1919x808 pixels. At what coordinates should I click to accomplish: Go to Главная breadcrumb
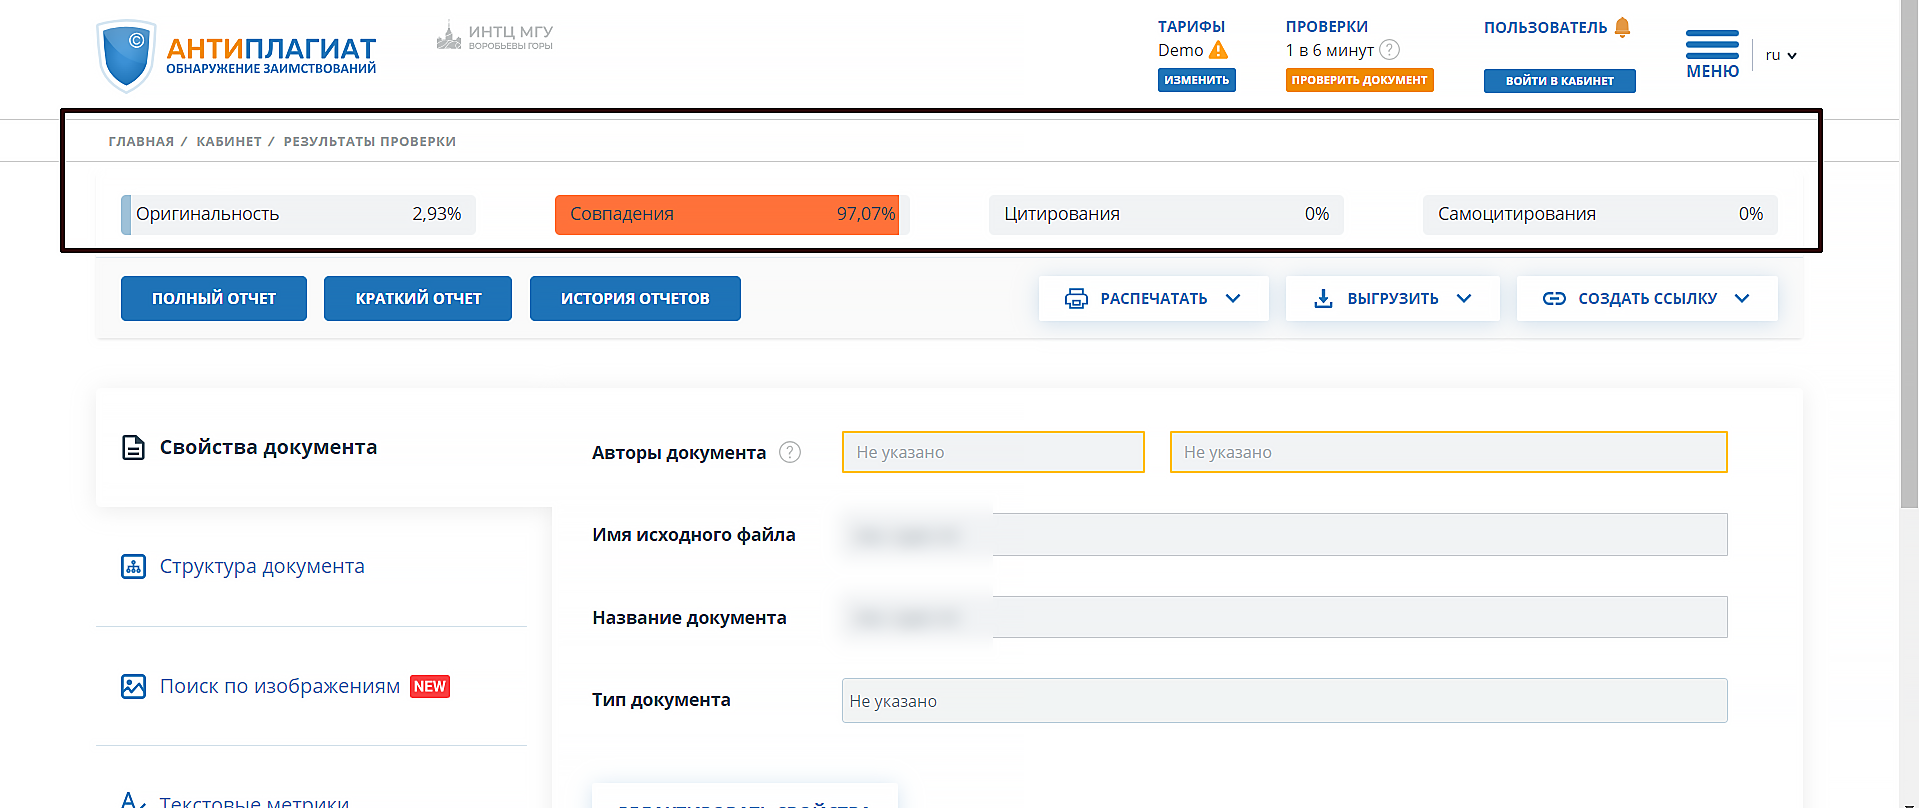(x=141, y=141)
